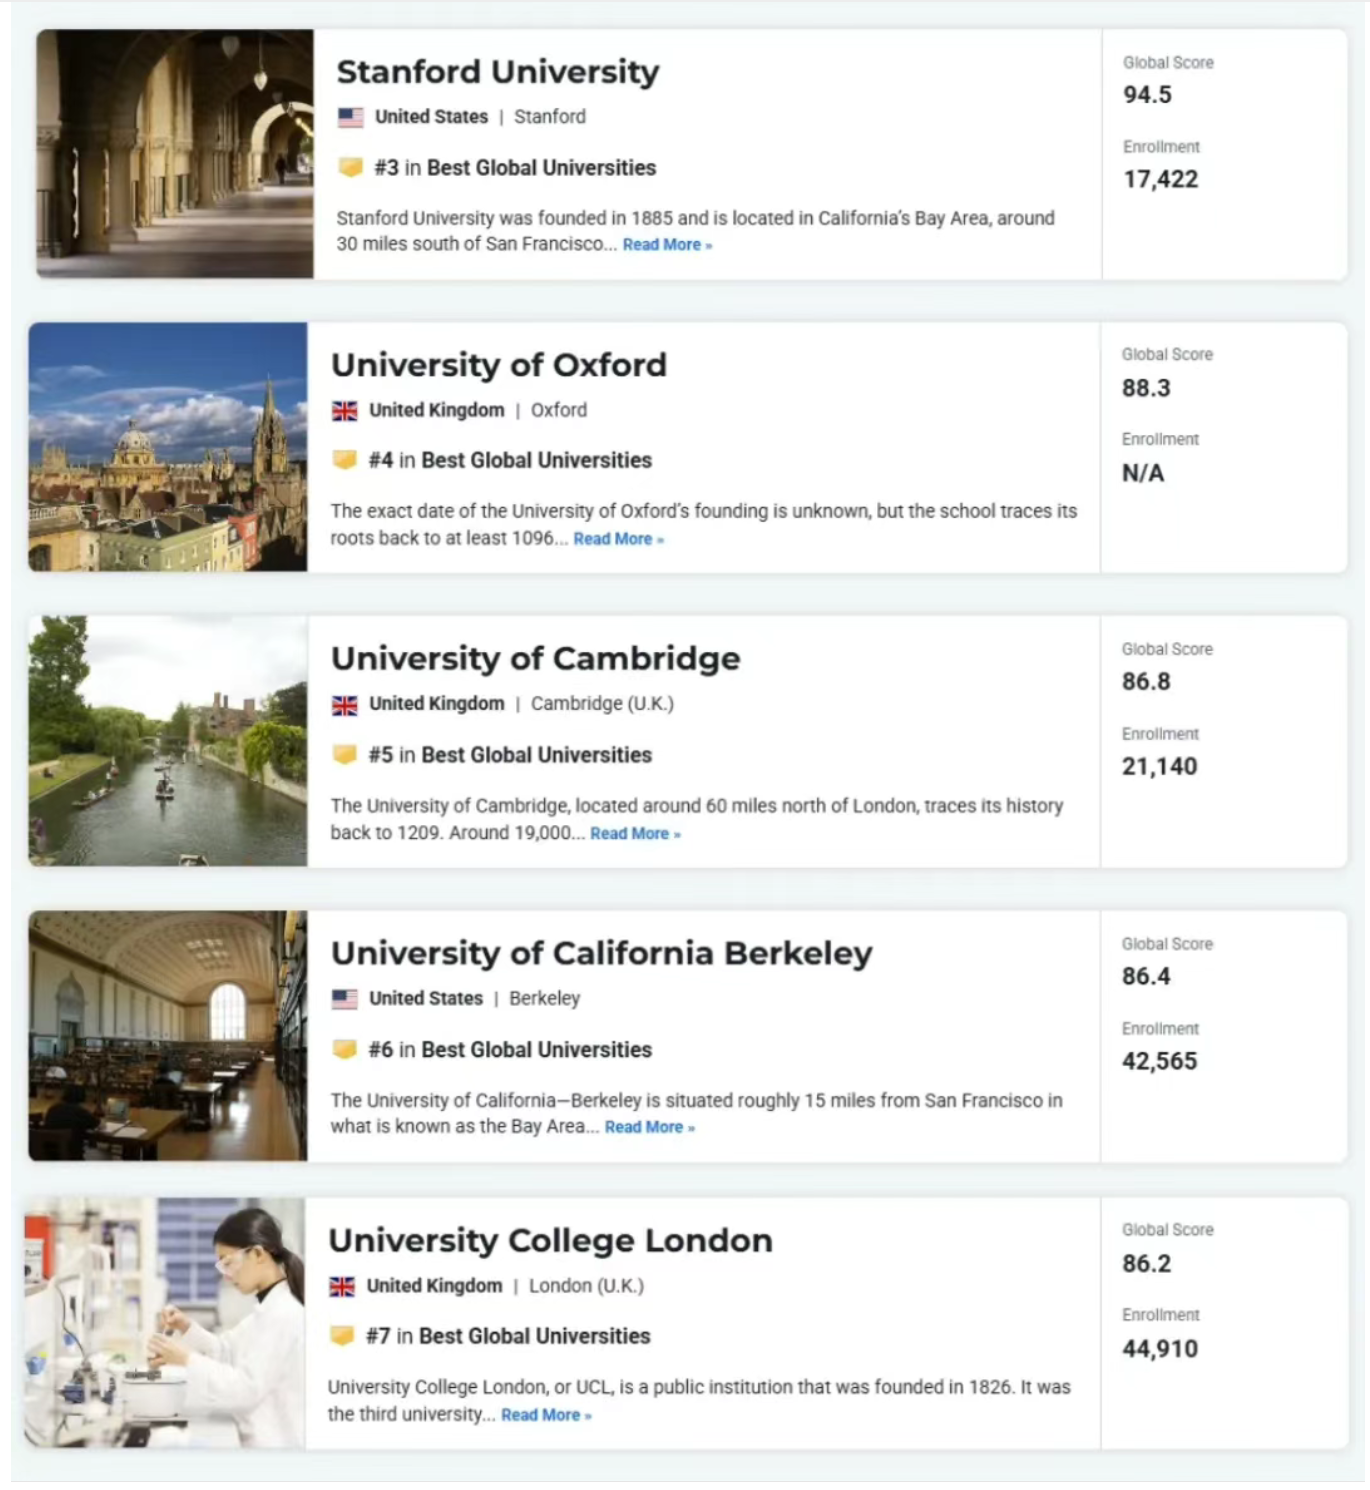Image resolution: width=1370 pixels, height=1490 pixels.
Task: Open University of Oxford title link
Action: [499, 365]
